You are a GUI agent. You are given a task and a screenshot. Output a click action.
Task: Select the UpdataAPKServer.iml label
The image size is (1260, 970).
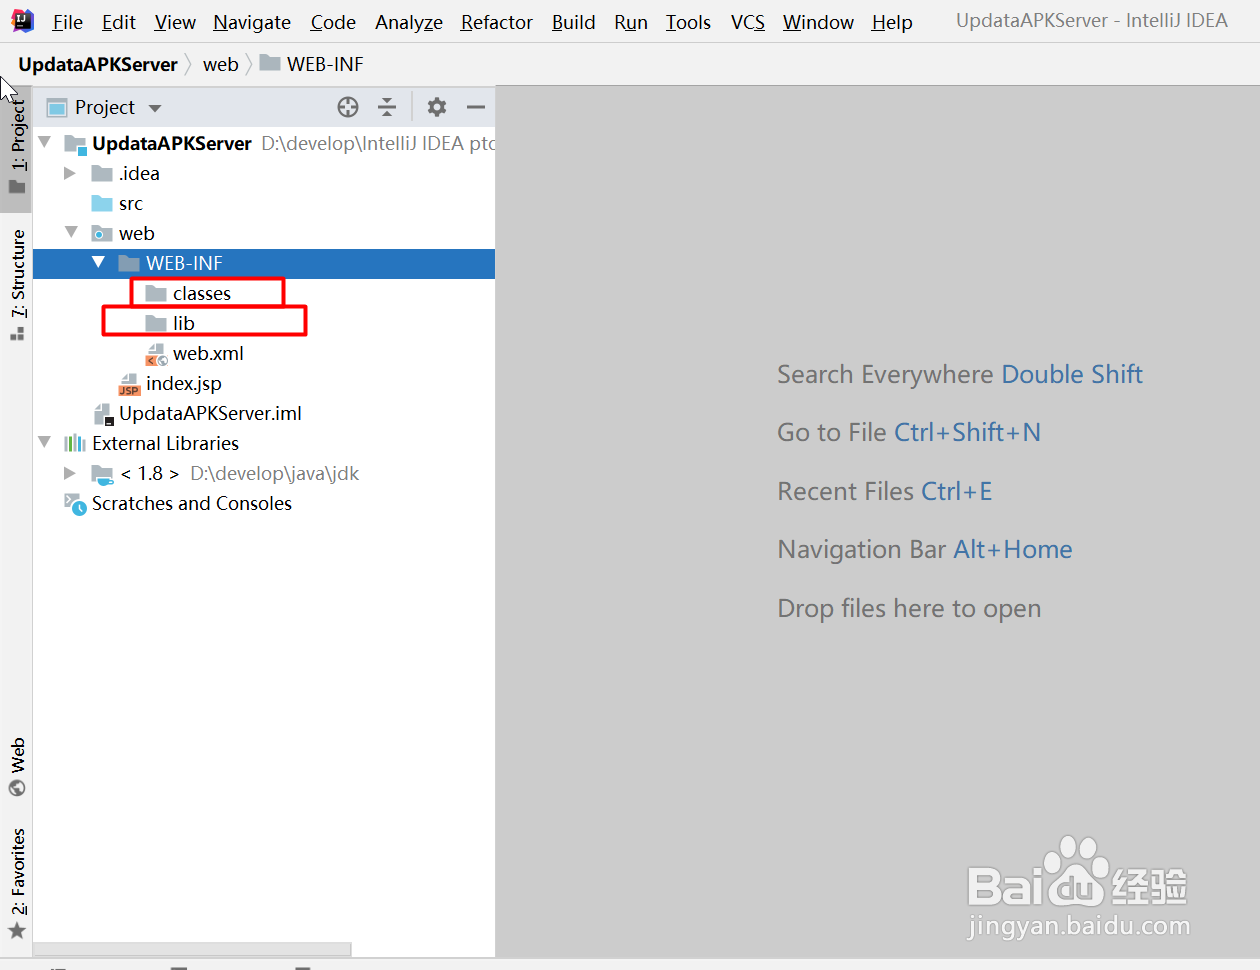pos(210,414)
